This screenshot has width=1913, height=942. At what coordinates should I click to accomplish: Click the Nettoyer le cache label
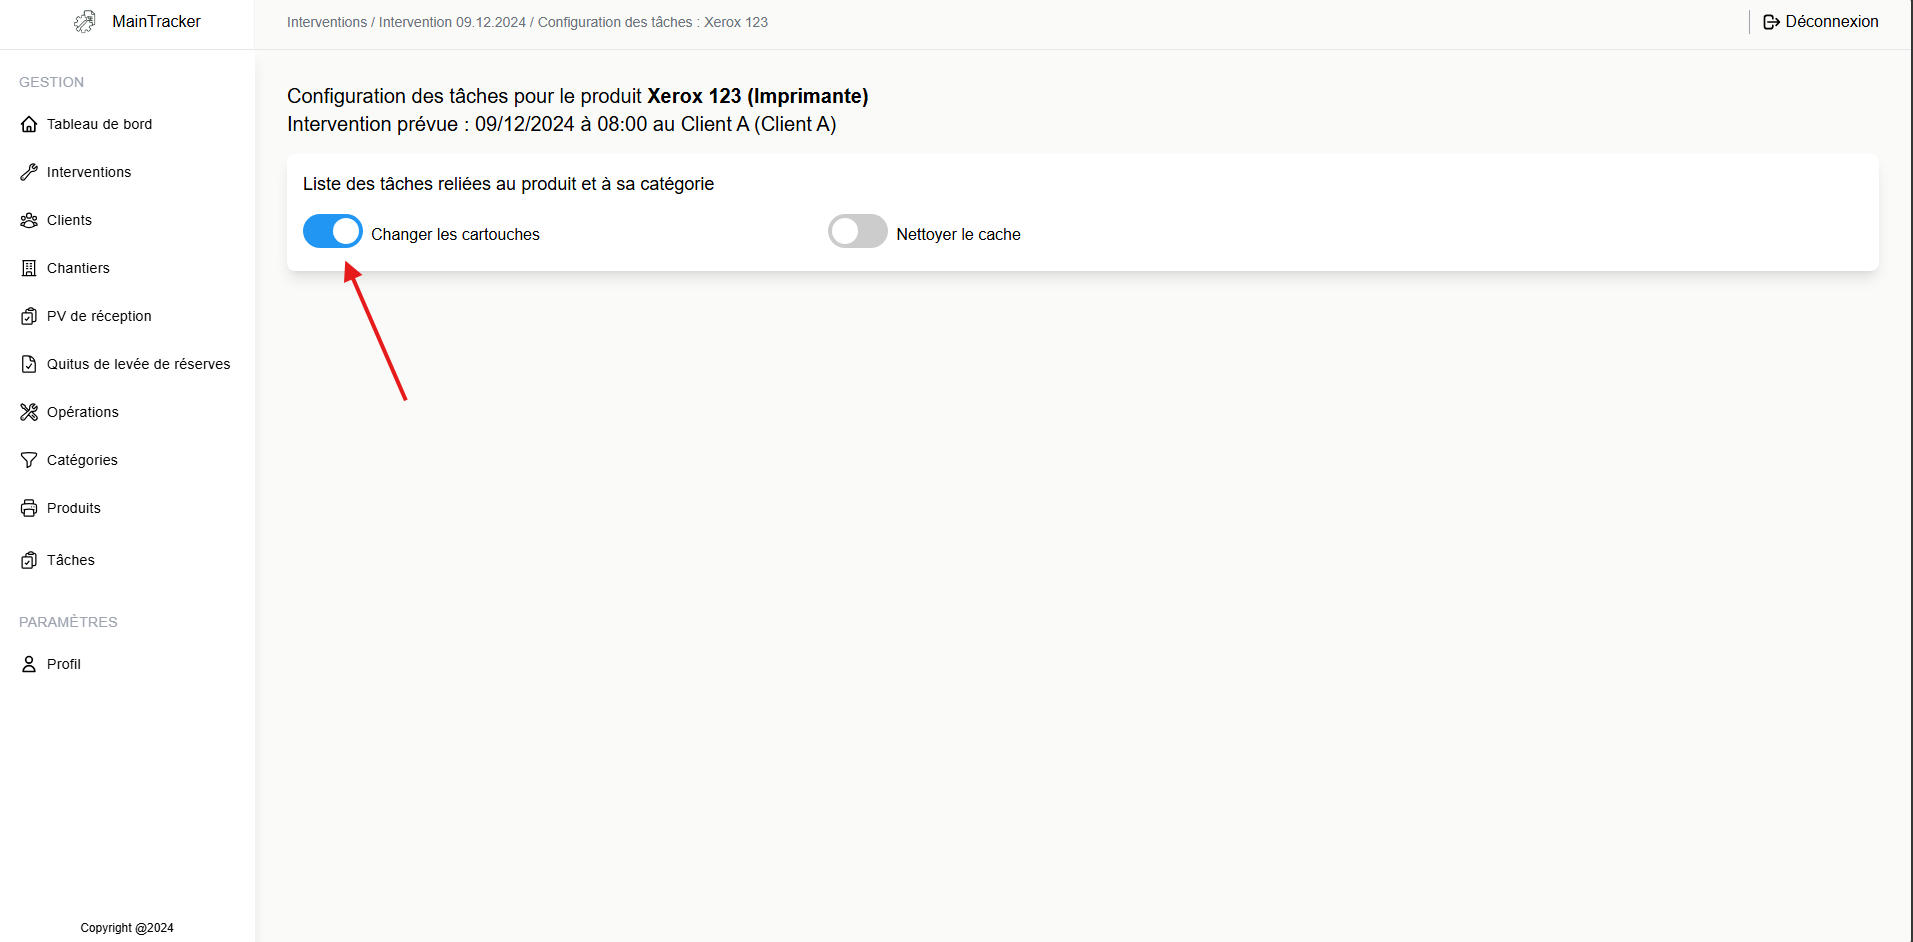(958, 234)
